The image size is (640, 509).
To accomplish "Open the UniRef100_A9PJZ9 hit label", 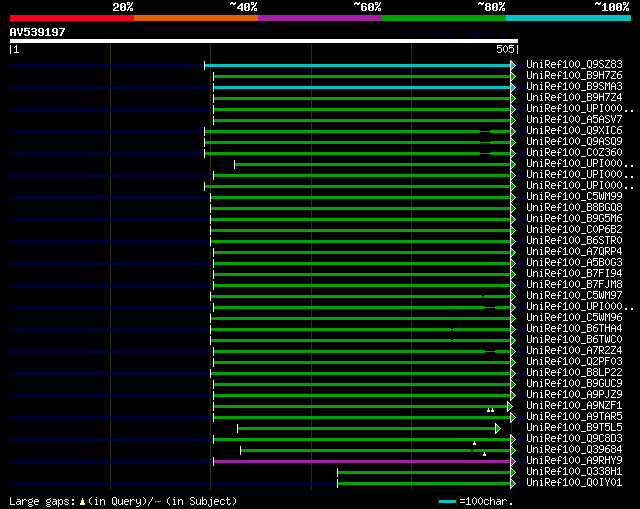I will [574, 395].
